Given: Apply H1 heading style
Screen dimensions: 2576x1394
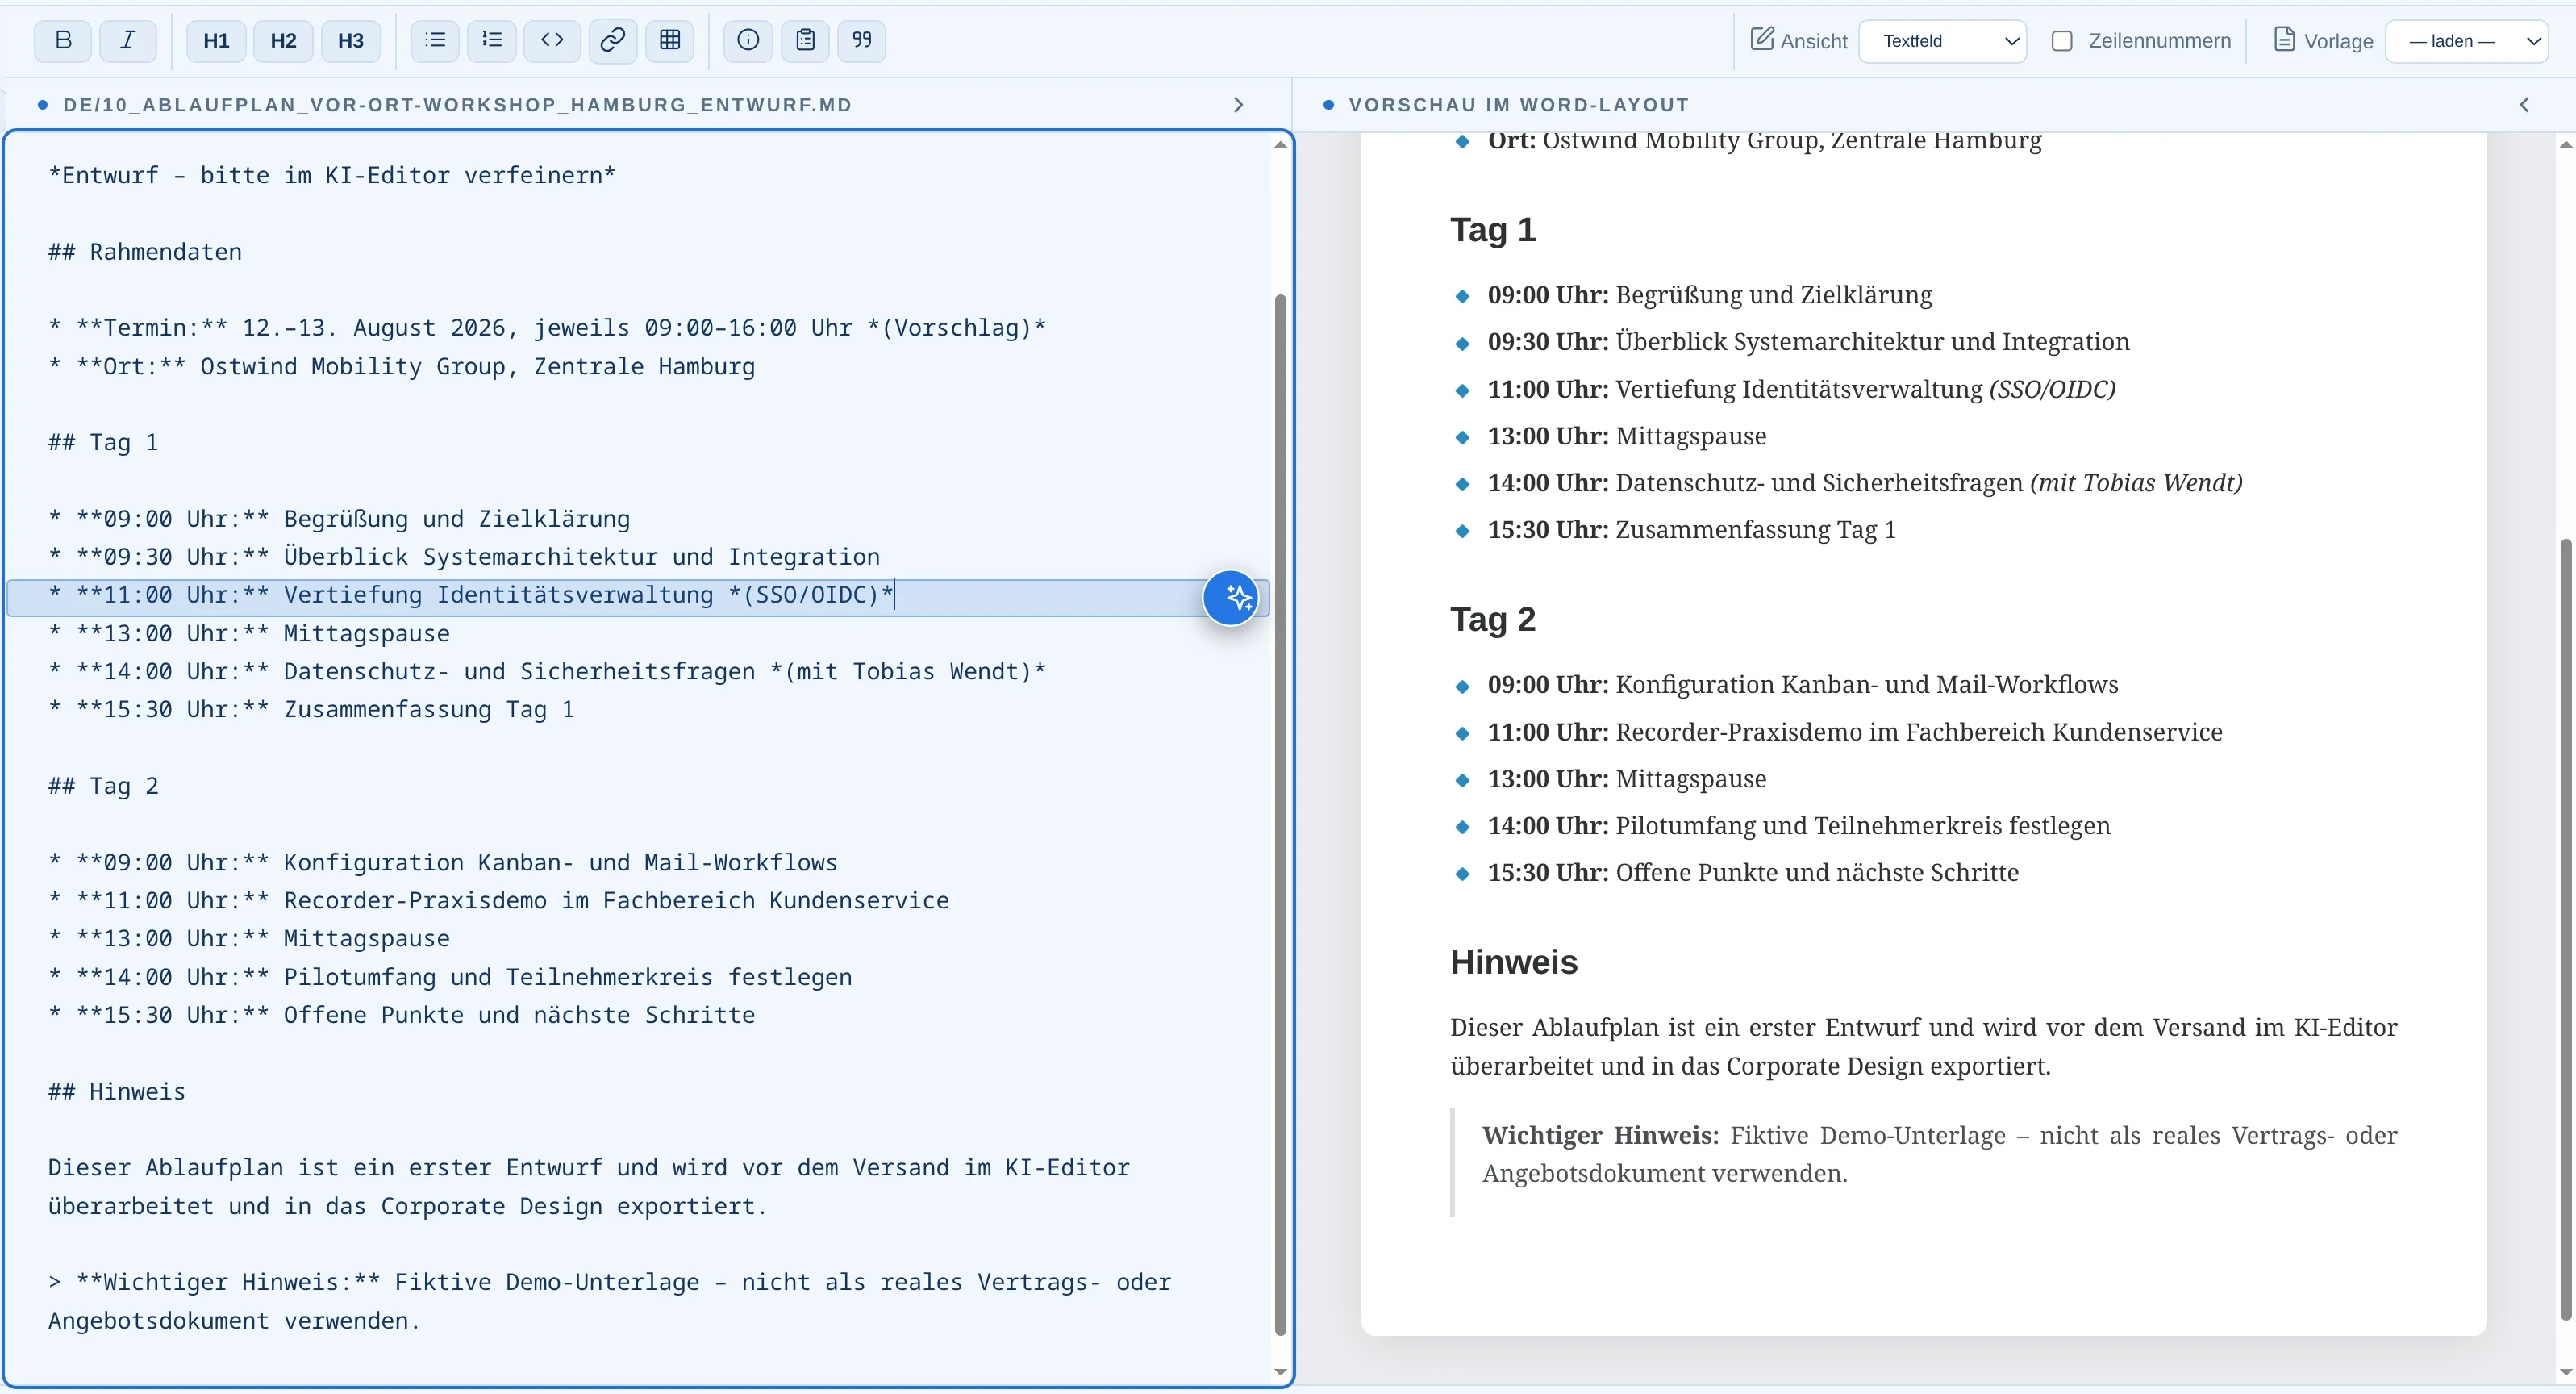Looking at the screenshot, I should (x=216, y=40).
